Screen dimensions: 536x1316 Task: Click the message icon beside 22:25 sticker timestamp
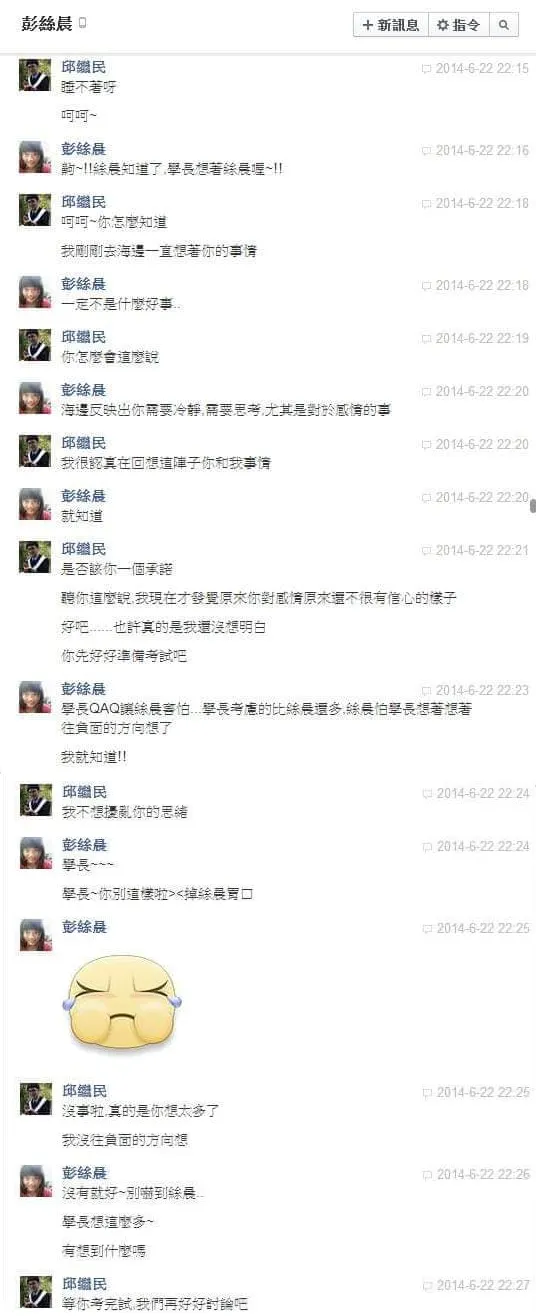pyautogui.click(x=427, y=929)
